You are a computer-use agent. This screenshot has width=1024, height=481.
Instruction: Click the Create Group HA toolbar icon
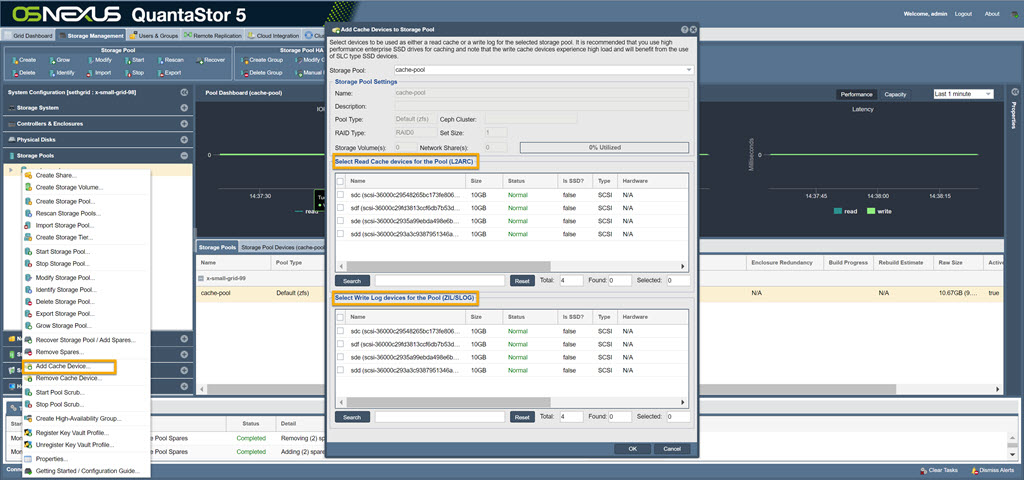point(244,60)
